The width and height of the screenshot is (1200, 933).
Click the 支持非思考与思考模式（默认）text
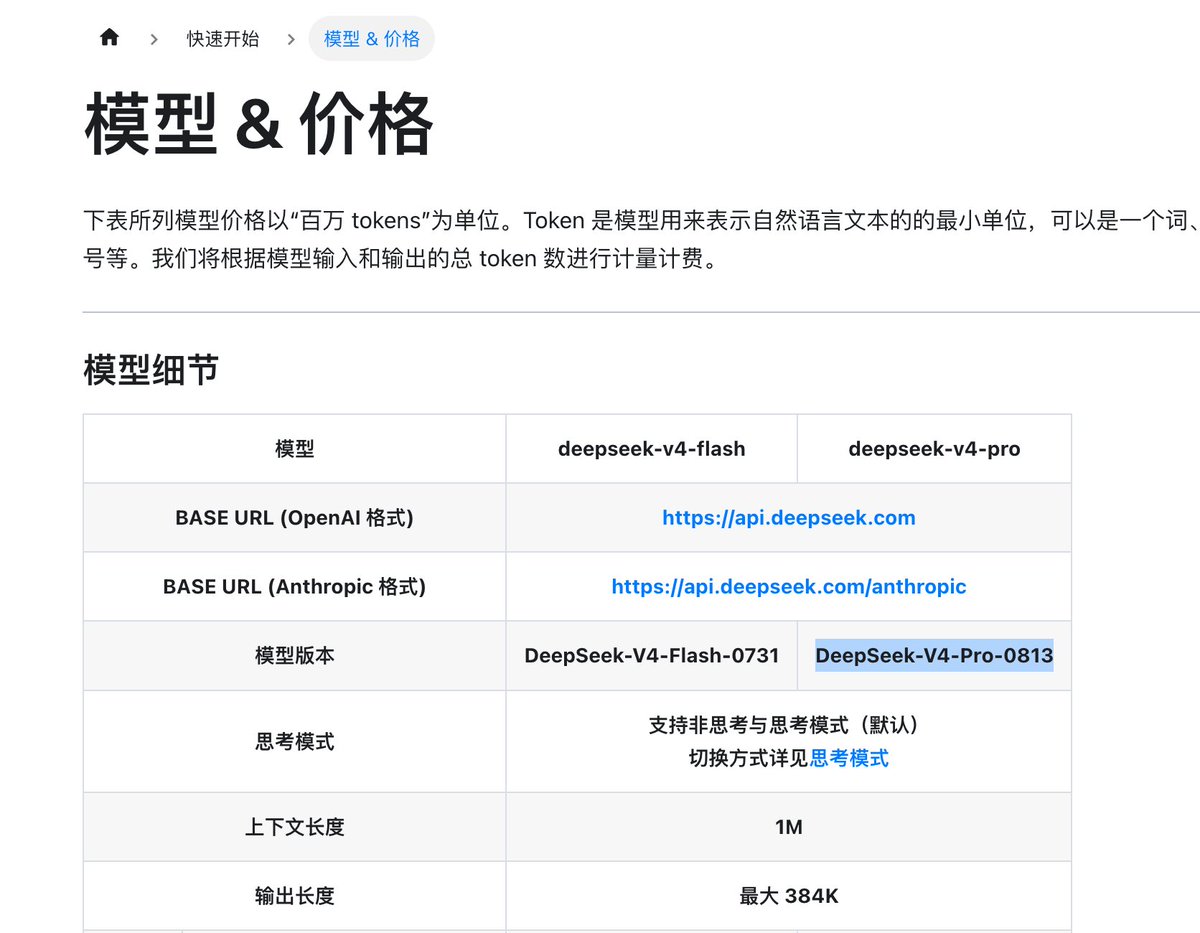tap(789, 724)
